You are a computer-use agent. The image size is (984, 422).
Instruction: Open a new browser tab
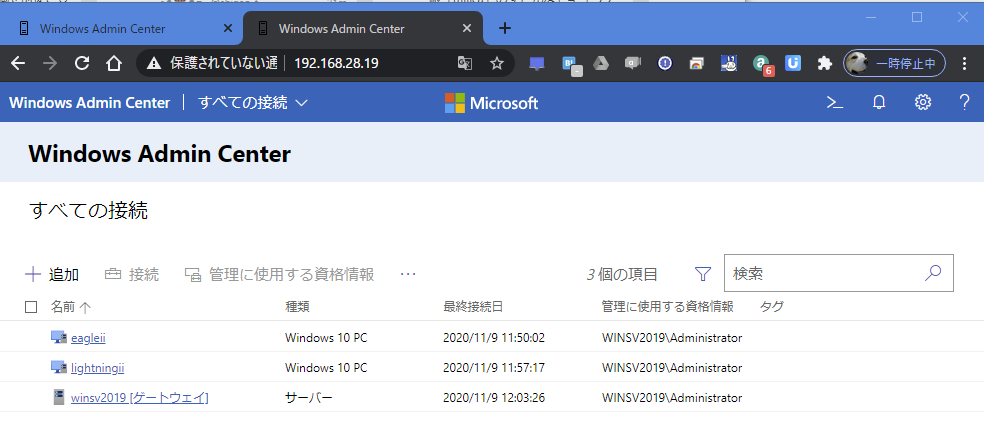[505, 28]
